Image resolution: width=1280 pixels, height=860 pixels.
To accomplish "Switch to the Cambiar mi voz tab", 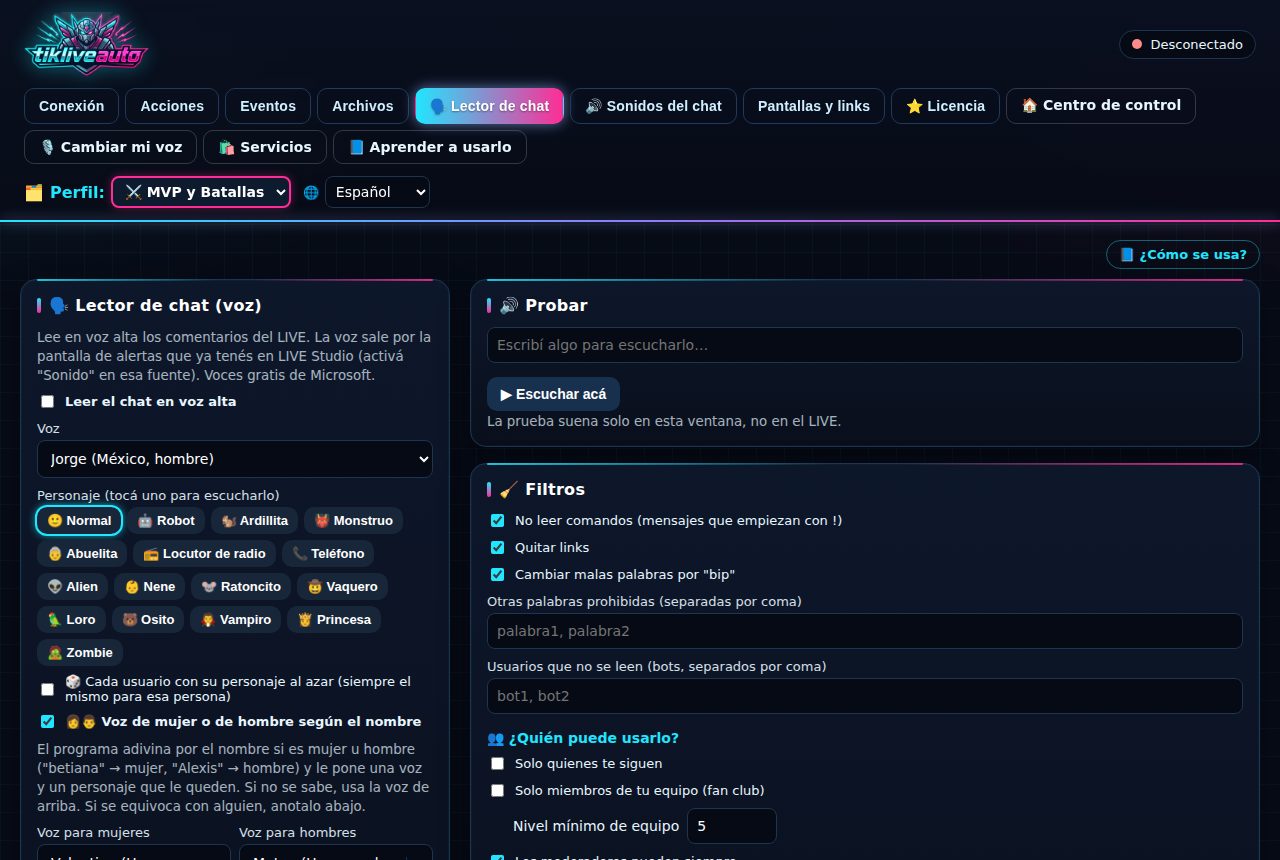I will click(x=111, y=147).
